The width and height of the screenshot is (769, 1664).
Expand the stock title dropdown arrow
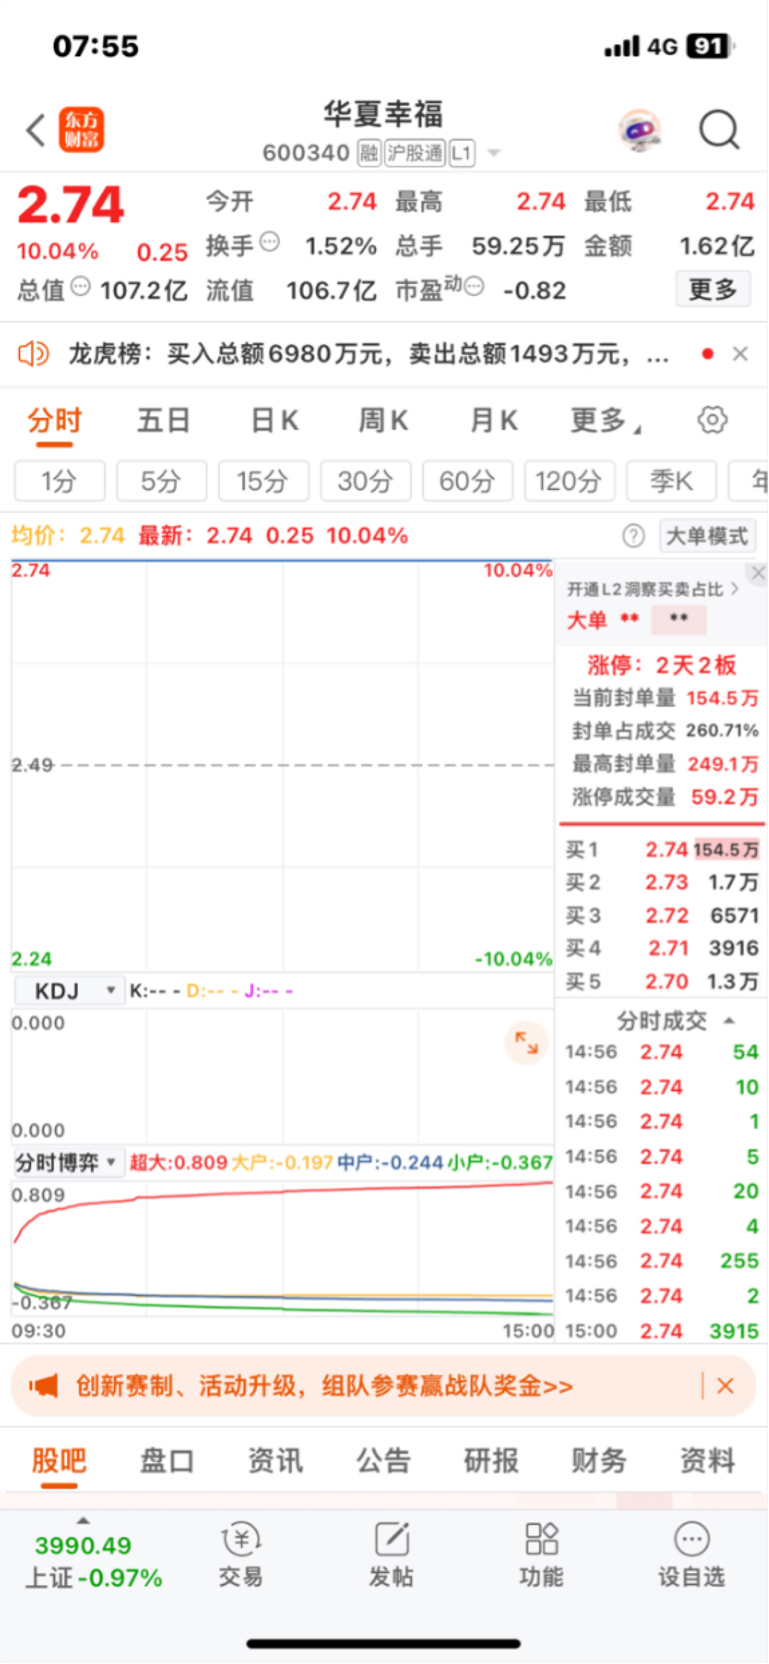(493, 154)
